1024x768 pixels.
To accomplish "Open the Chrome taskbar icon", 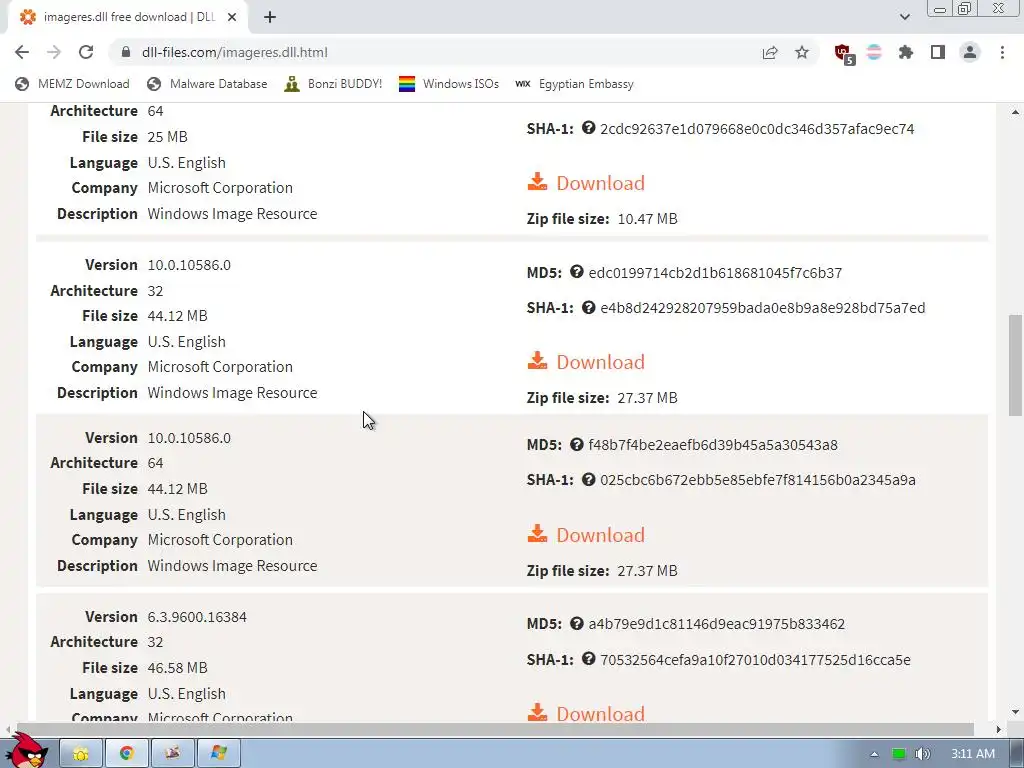I will click(127, 753).
